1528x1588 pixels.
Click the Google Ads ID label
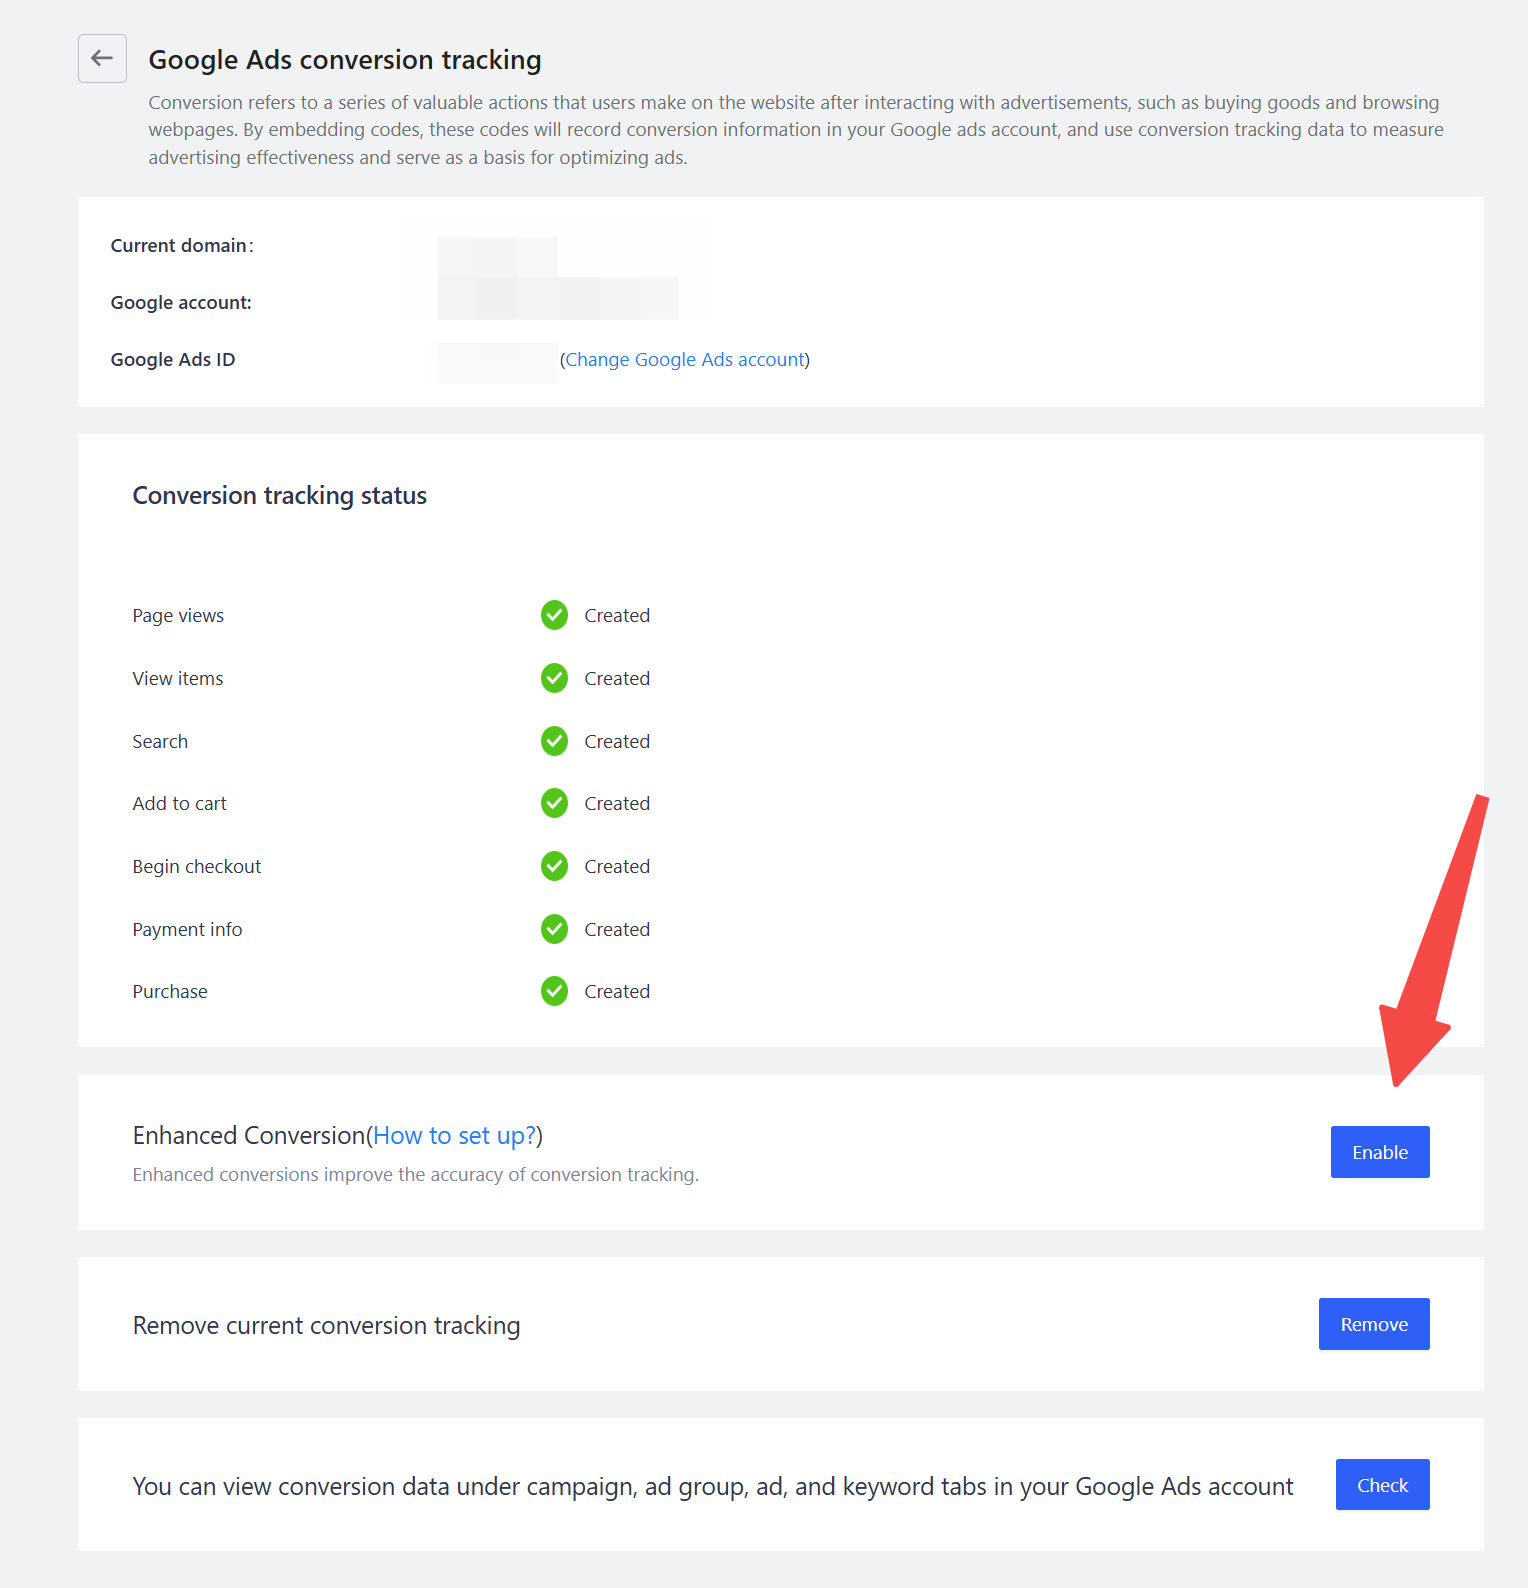[173, 359]
